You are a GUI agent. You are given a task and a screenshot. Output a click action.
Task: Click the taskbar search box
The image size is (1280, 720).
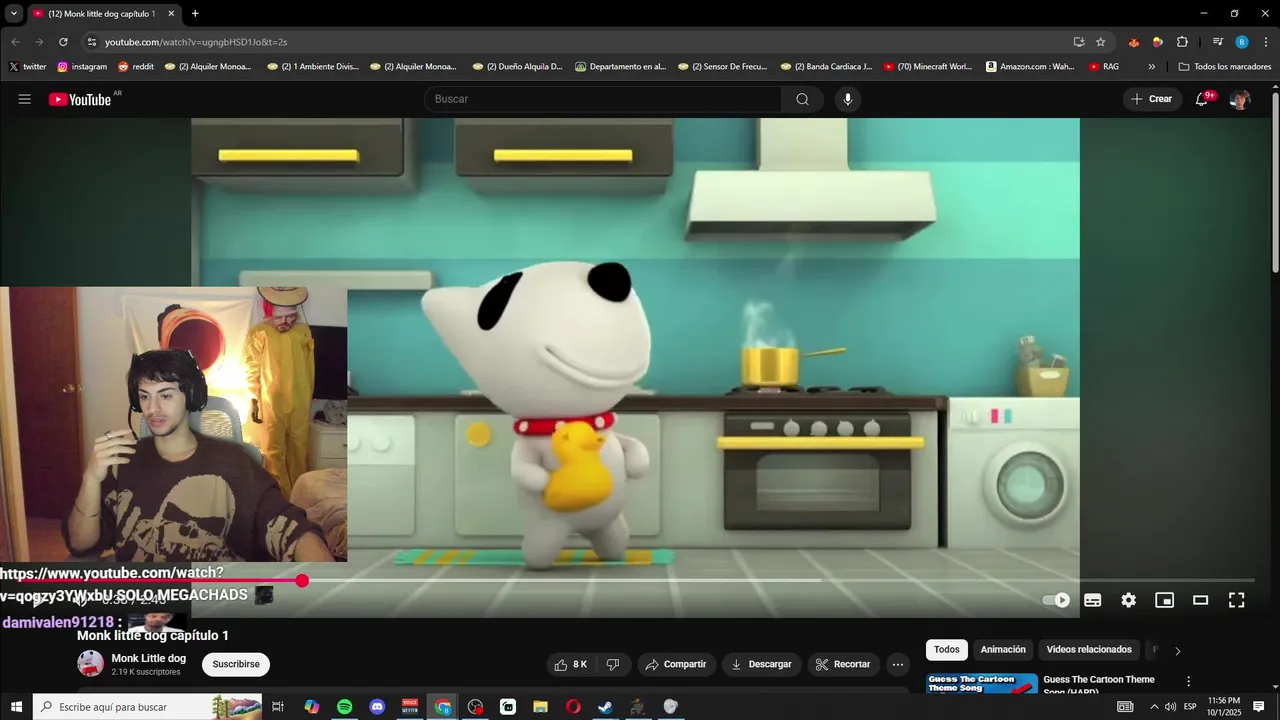pyautogui.click(x=148, y=707)
